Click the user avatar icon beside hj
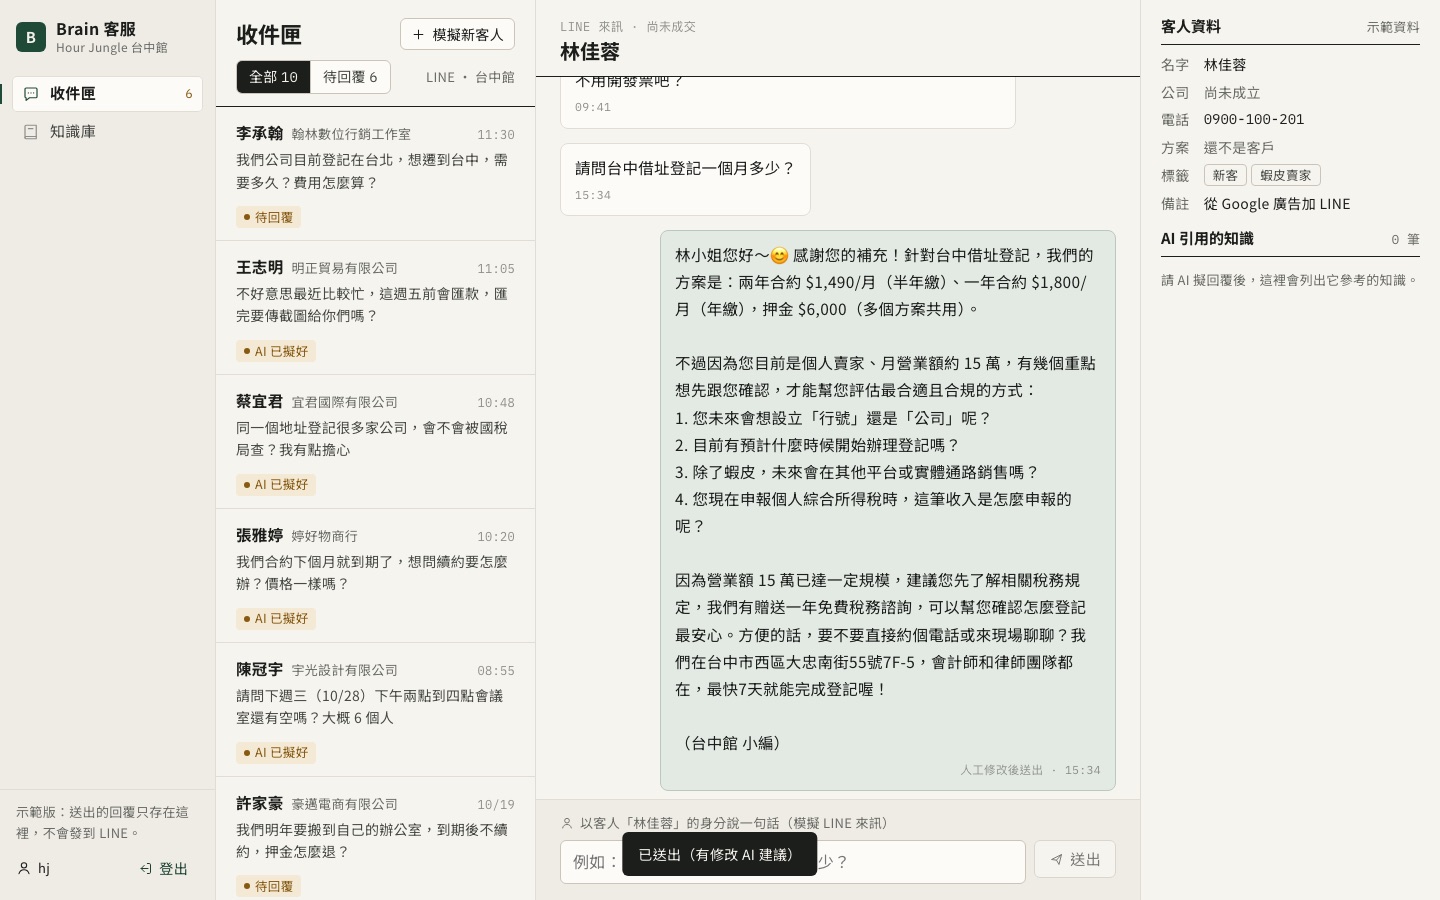The image size is (1440, 900). pos(24,869)
